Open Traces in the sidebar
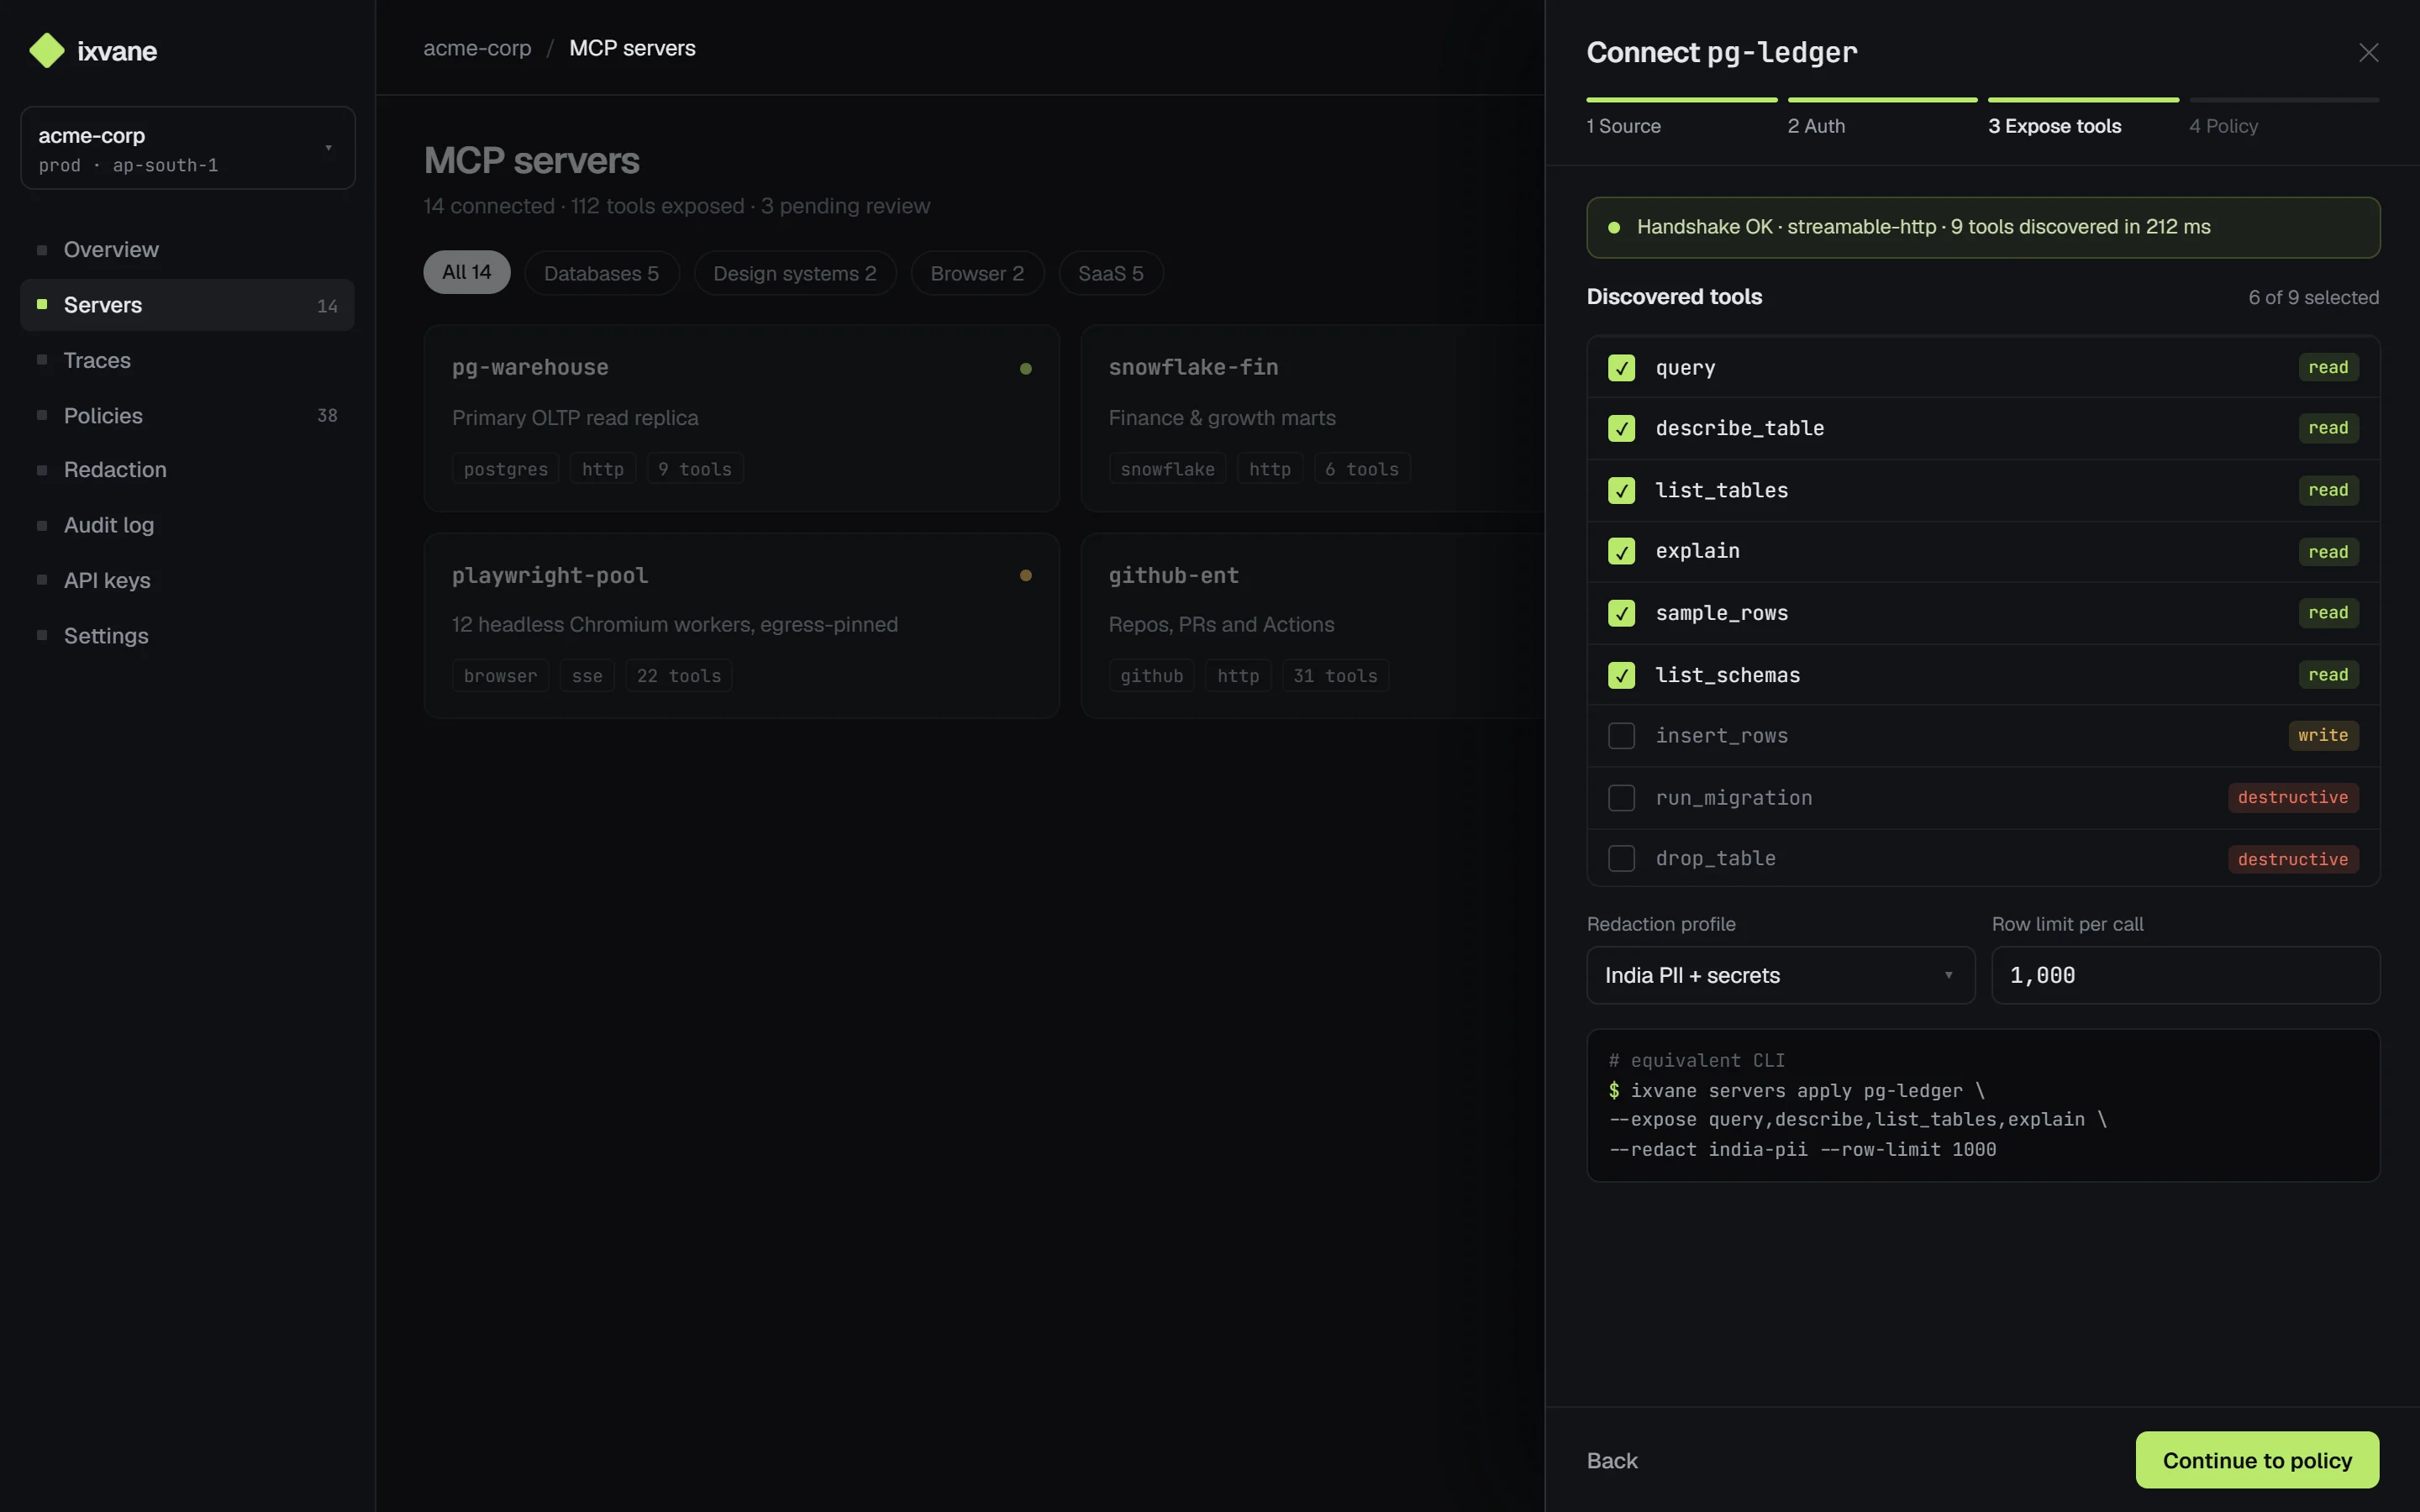This screenshot has width=2420, height=1512. [x=188, y=360]
